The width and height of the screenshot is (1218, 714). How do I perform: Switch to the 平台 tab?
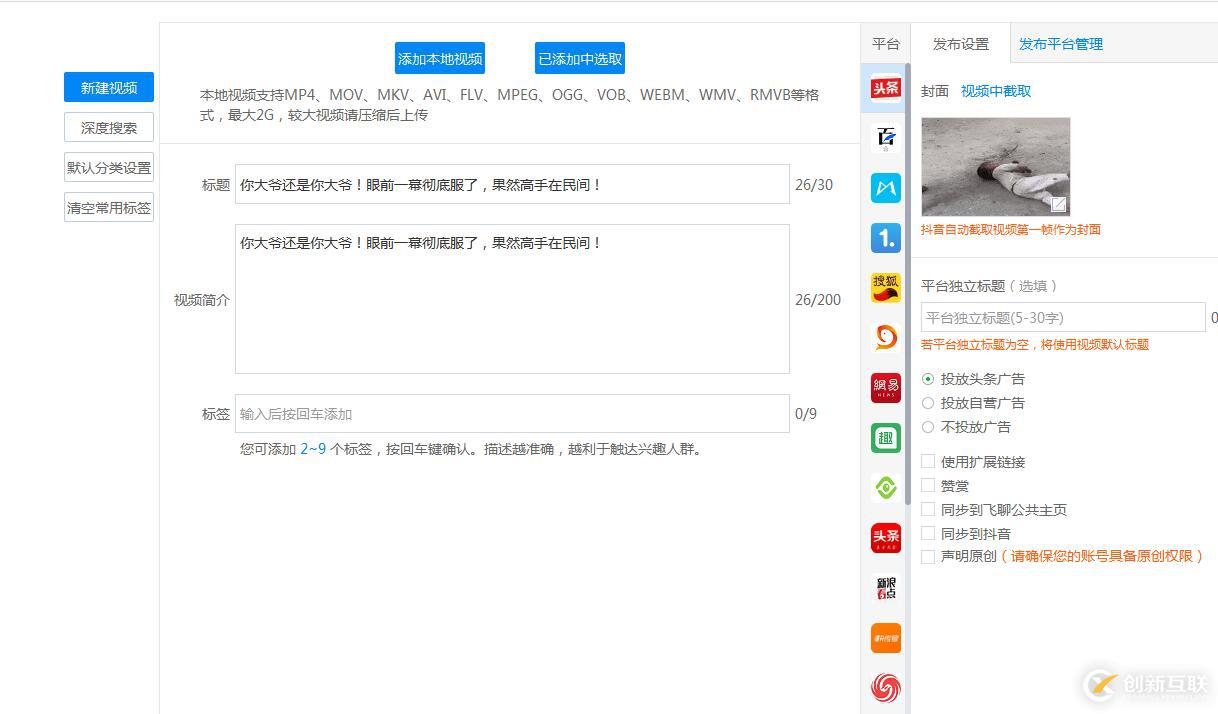click(x=885, y=44)
